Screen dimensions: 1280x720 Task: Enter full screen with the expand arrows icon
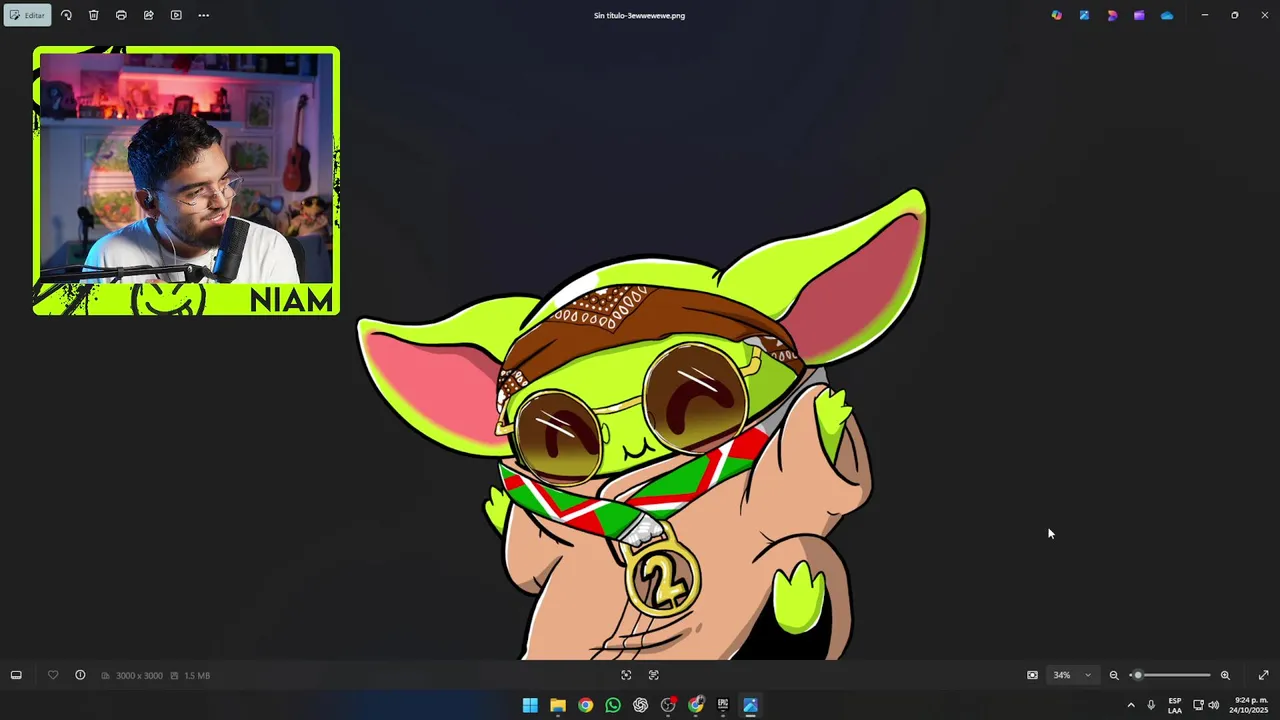tap(1263, 675)
